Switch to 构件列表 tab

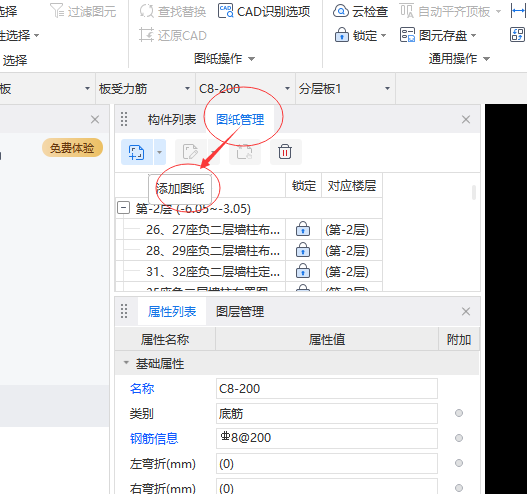pyautogui.click(x=172, y=119)
